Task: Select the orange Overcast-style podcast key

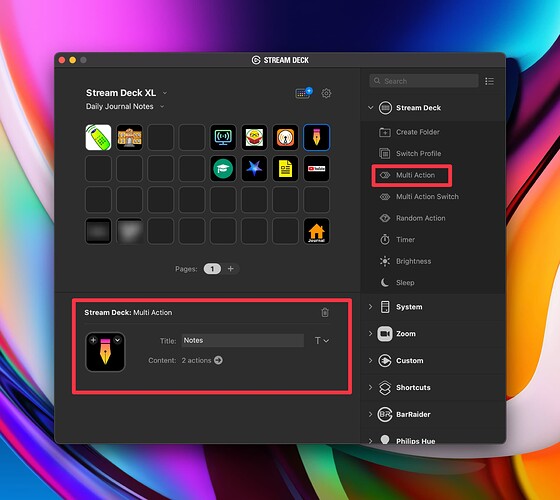Action: 285,137
